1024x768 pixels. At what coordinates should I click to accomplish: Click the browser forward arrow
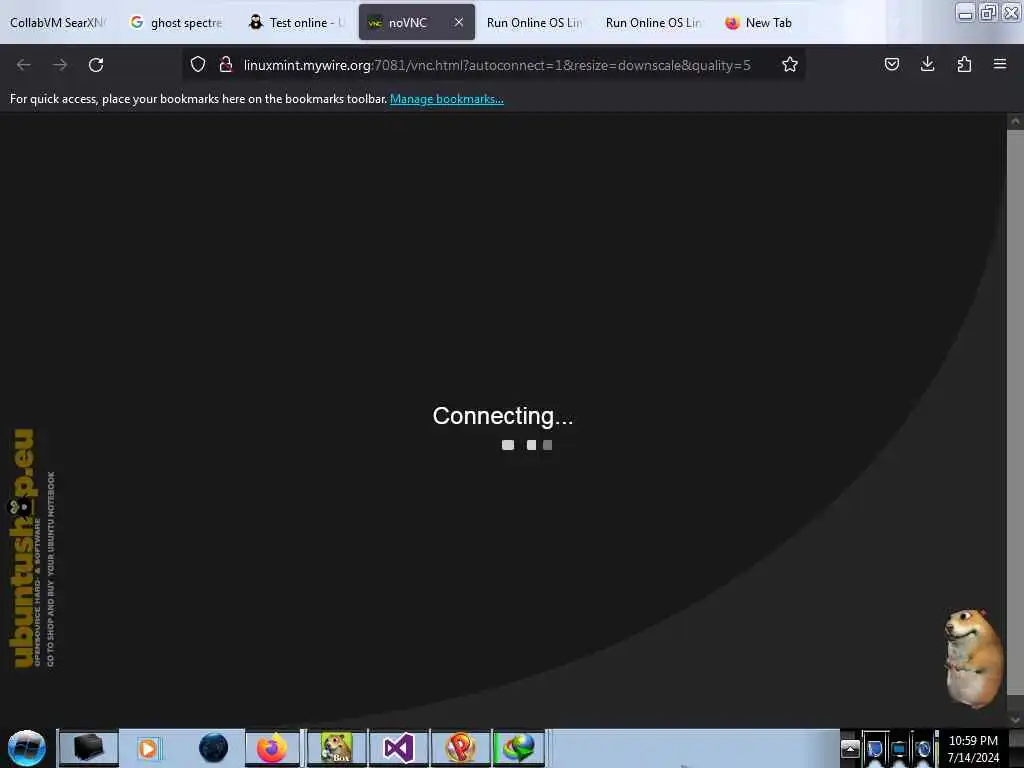pos(60,65)
